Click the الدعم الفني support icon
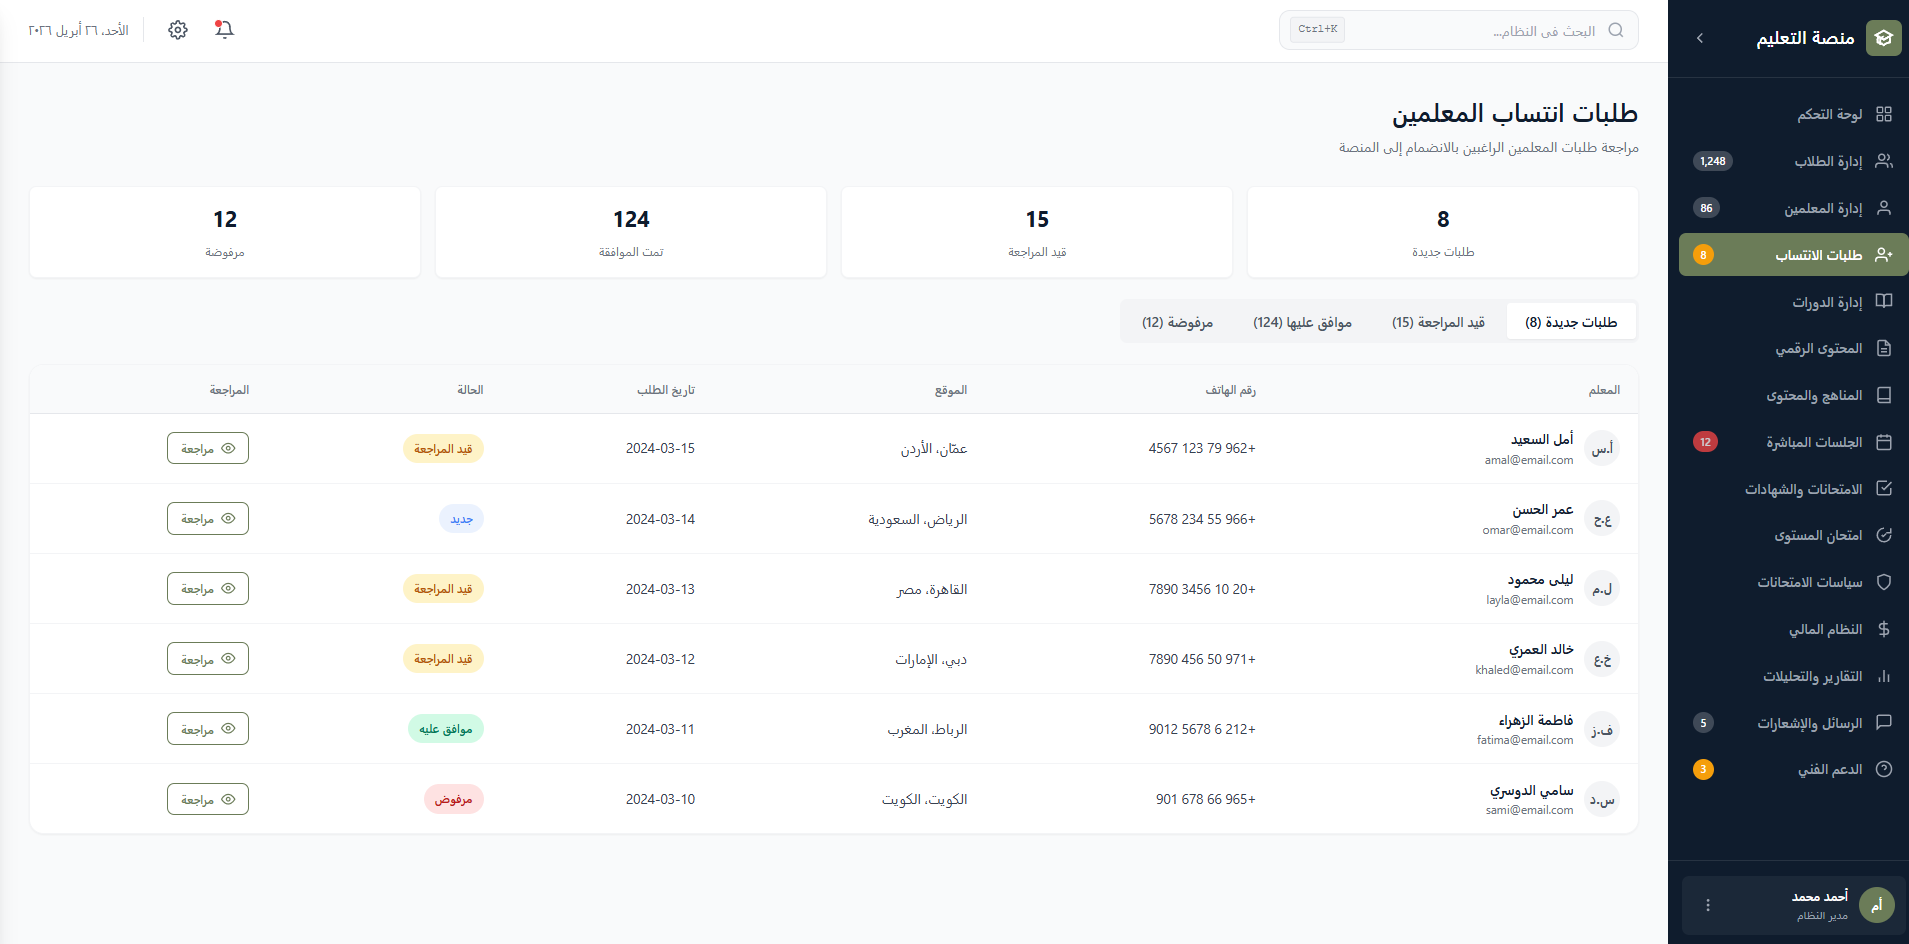Viewport: 1909px width, 944px height. pyautogui.click(x=1884, y=769)
